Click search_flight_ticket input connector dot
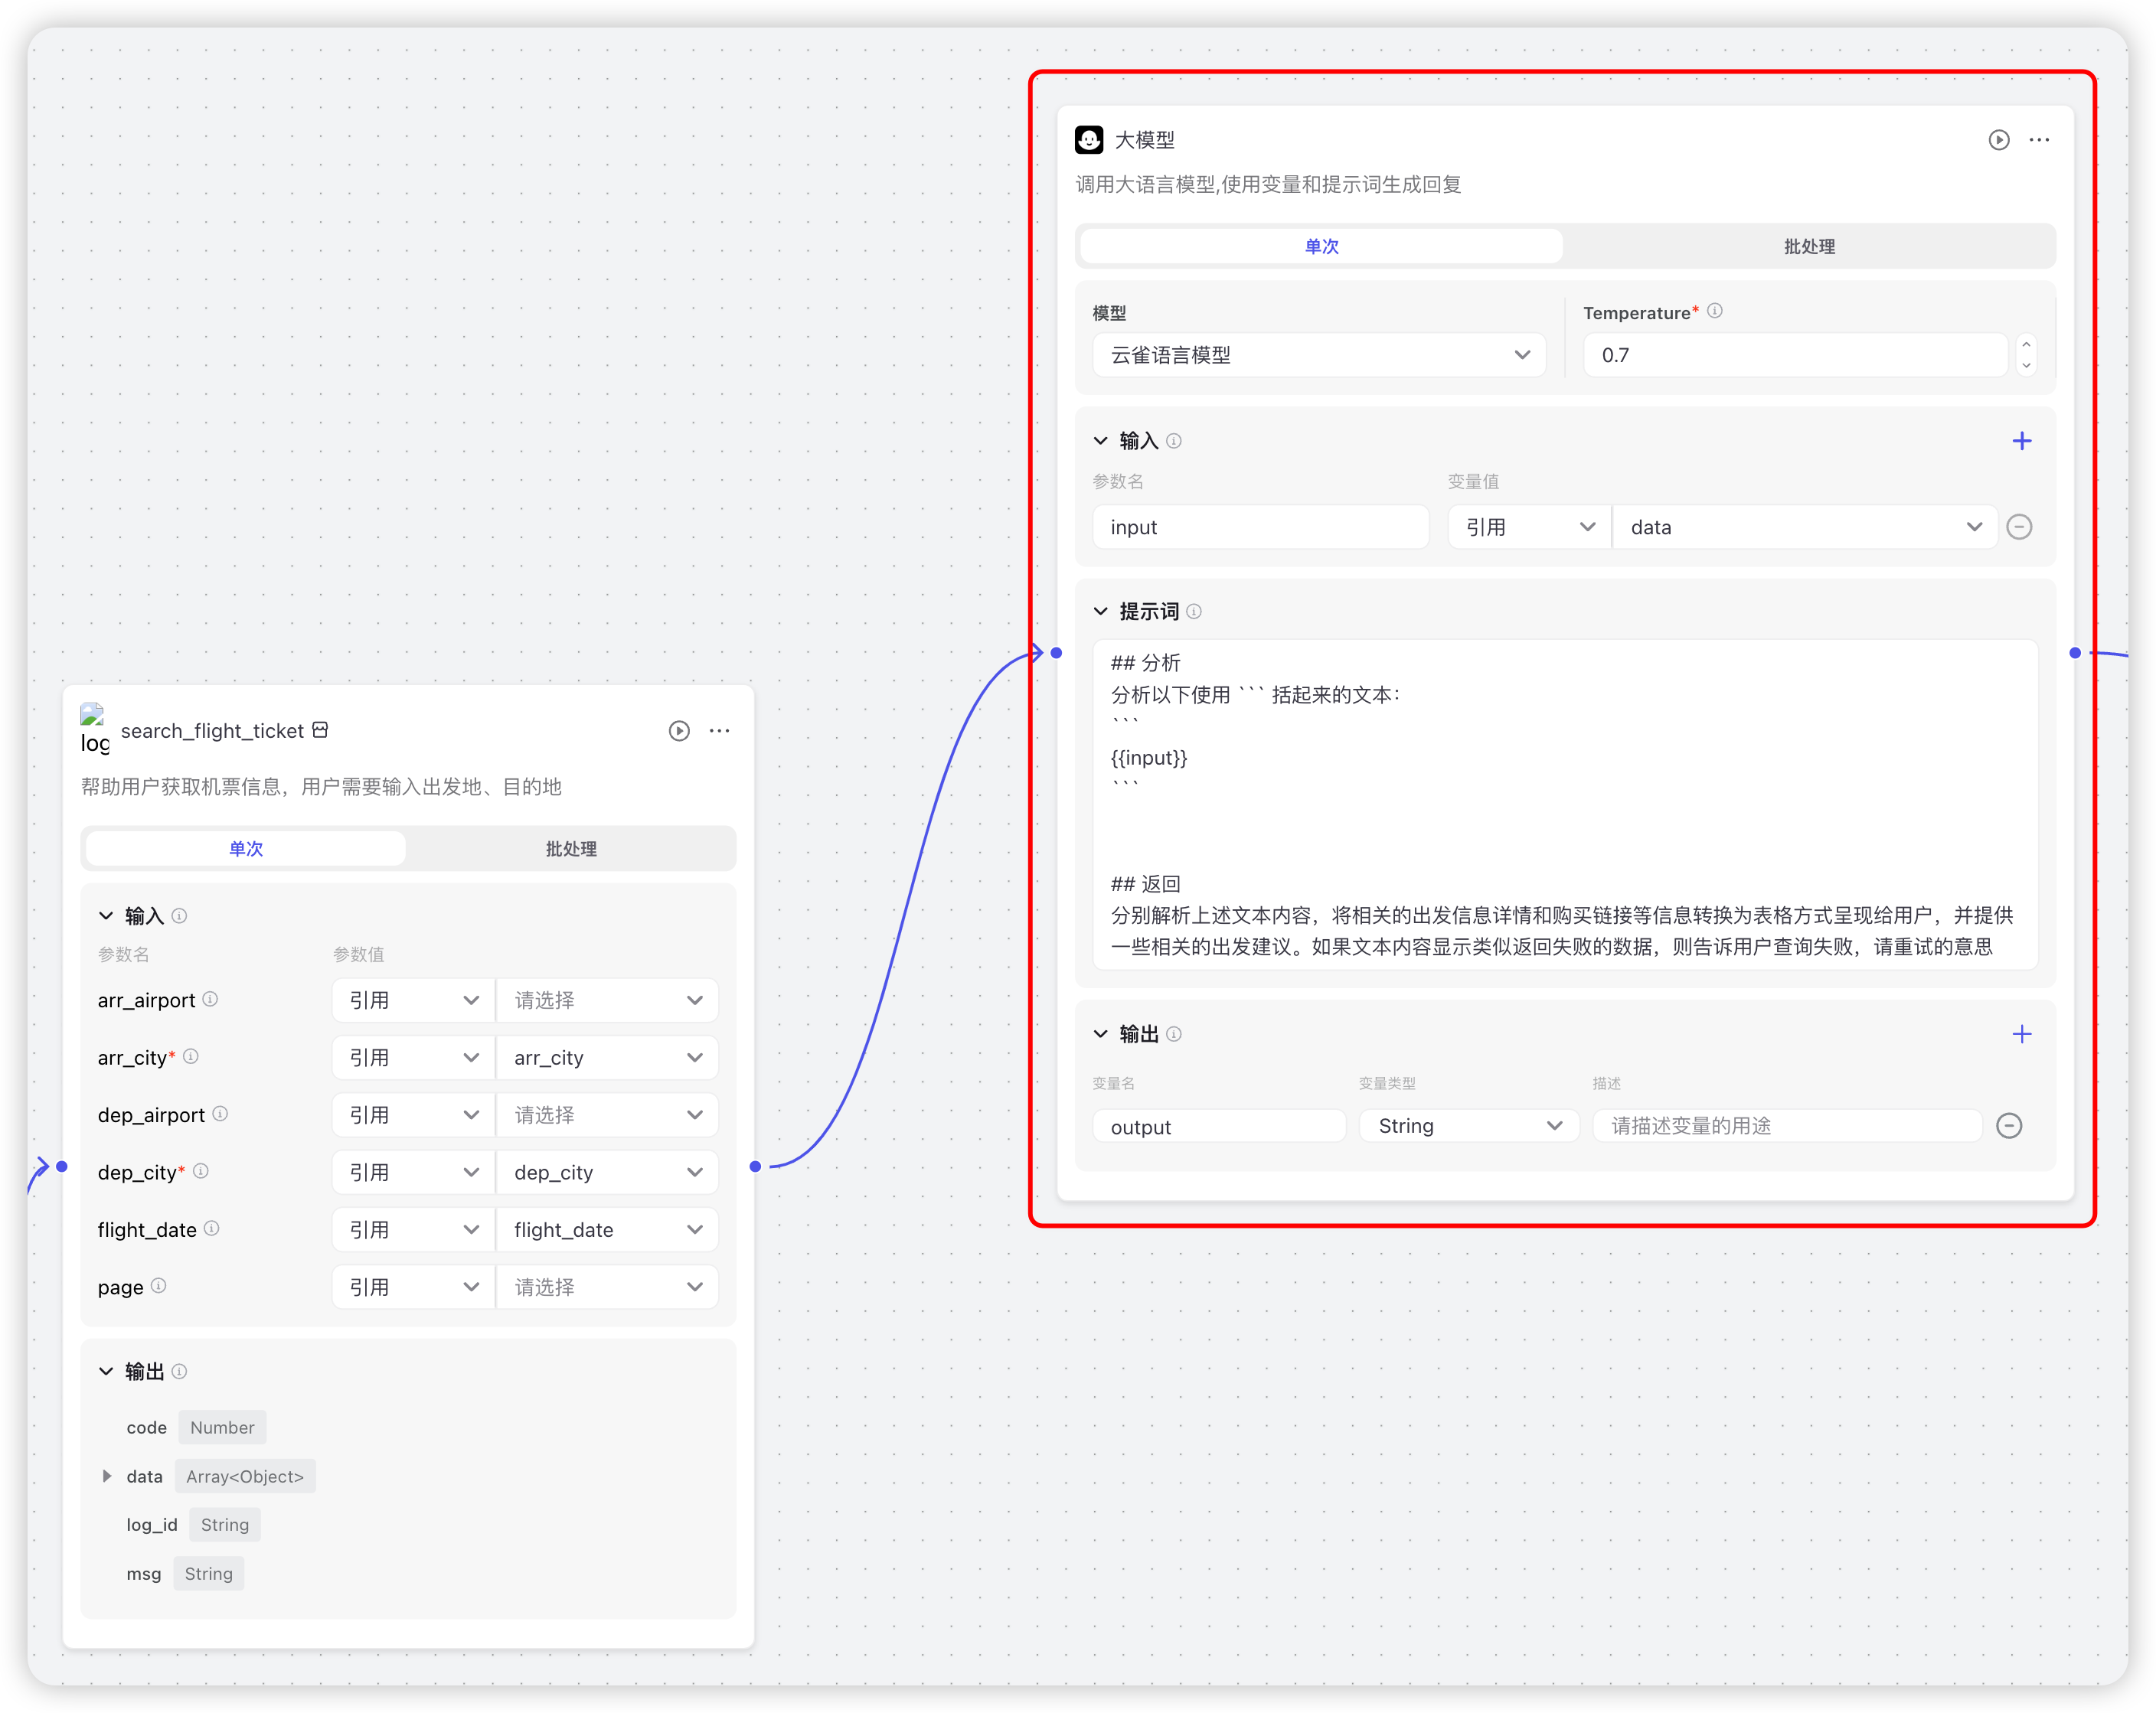The height and width of the screenshot is (1713, 2156). [62, 1166]
